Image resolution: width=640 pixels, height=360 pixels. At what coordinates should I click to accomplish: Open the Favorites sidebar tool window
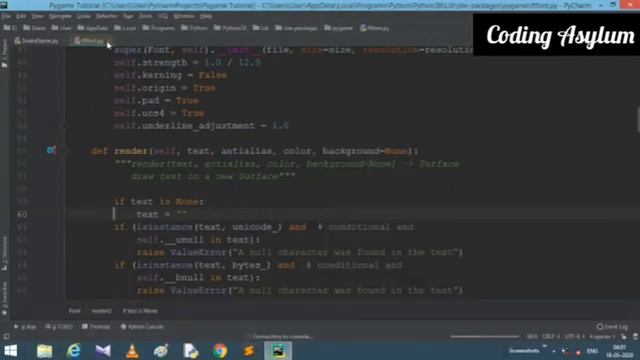4,298
